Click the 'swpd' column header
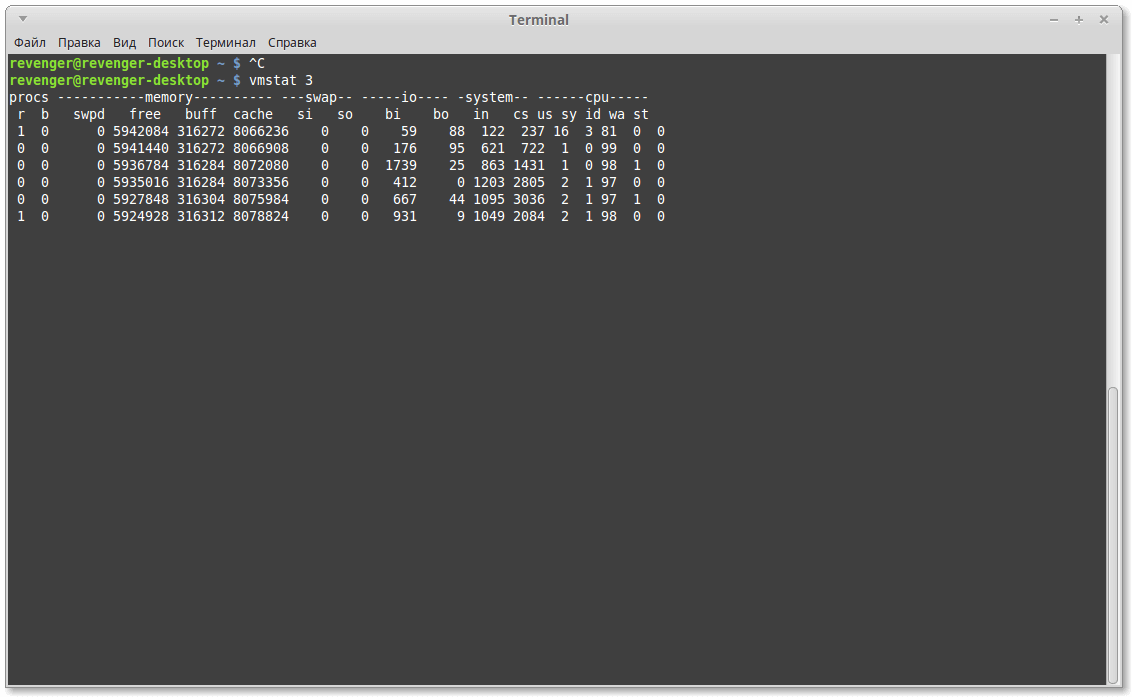 [89, 114]
